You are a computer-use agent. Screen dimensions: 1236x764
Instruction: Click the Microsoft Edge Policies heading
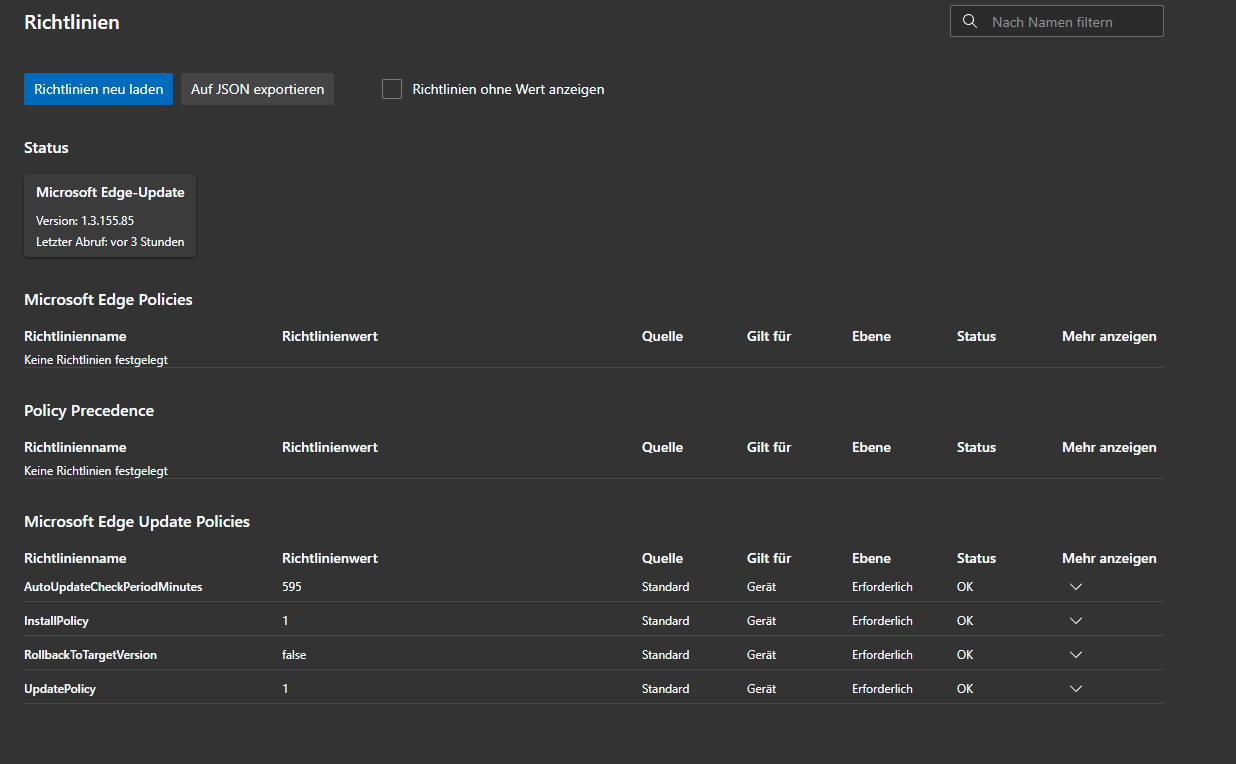[108, 300]
